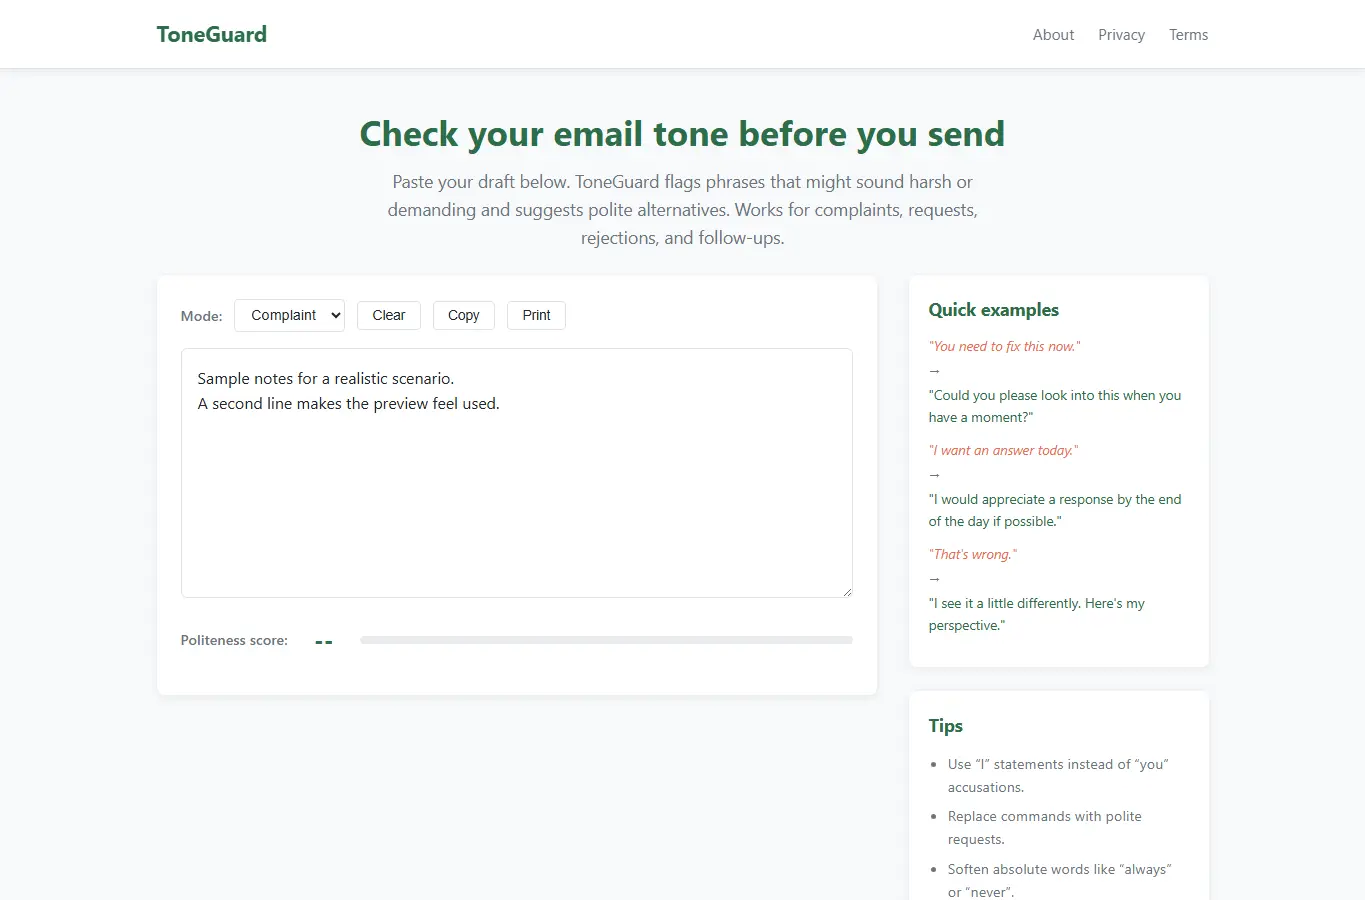Viewport: 1365px width, 900px height.
Task: Click the Quick examples heading
Action: tap(993, 310)
